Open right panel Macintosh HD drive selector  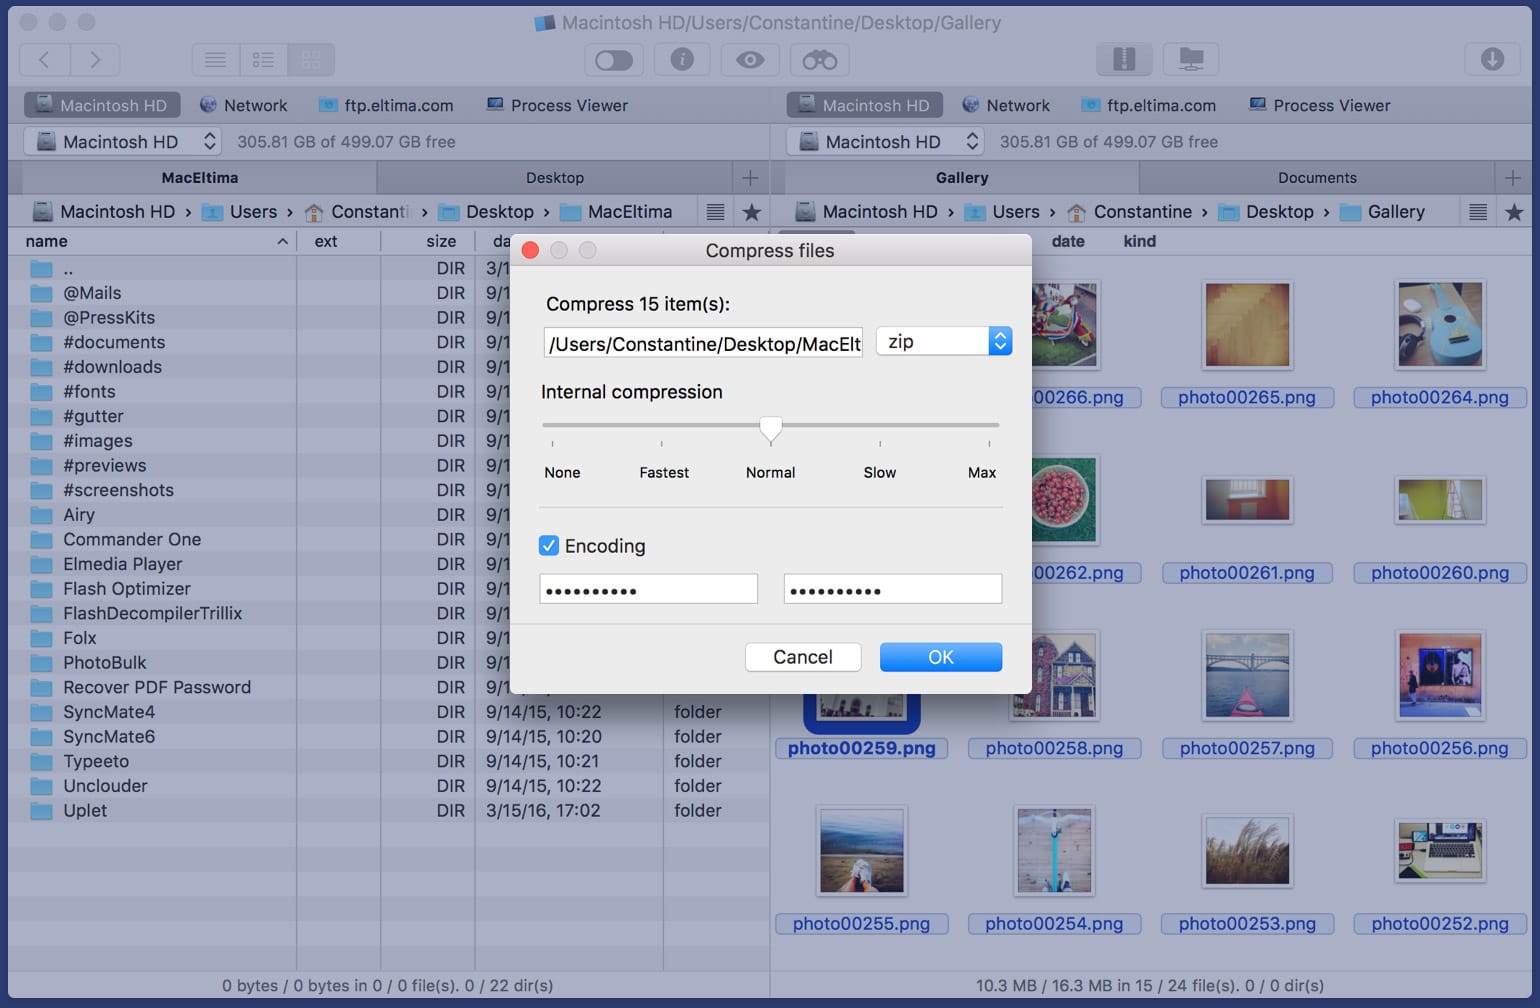click(886, 142)
